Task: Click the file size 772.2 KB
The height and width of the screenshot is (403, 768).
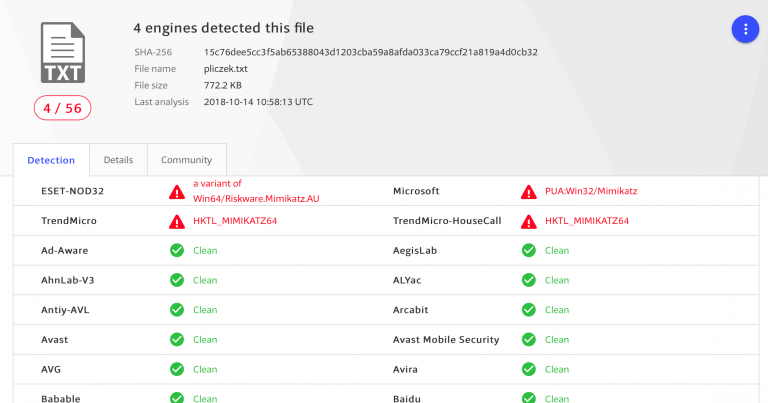Action: (223, 85)
